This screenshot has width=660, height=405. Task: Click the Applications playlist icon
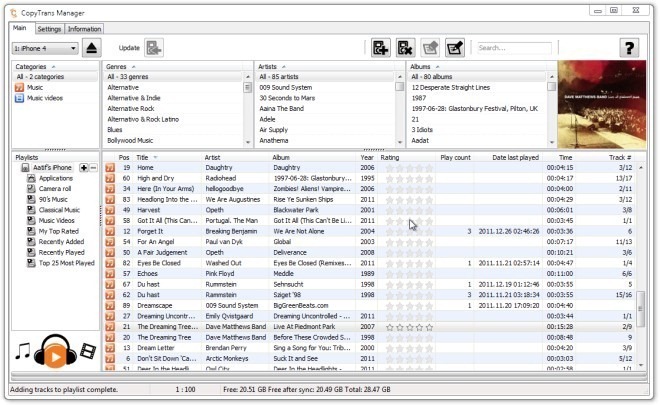[31, 178]
